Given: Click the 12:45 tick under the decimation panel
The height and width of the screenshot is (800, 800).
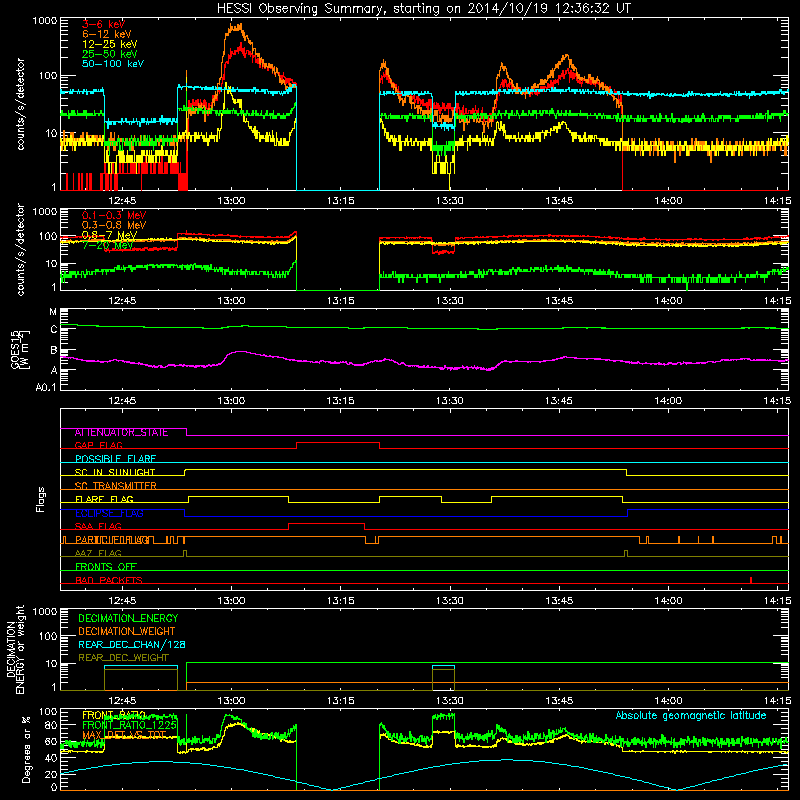Looking at the screenshot, I should coord(122,701).
